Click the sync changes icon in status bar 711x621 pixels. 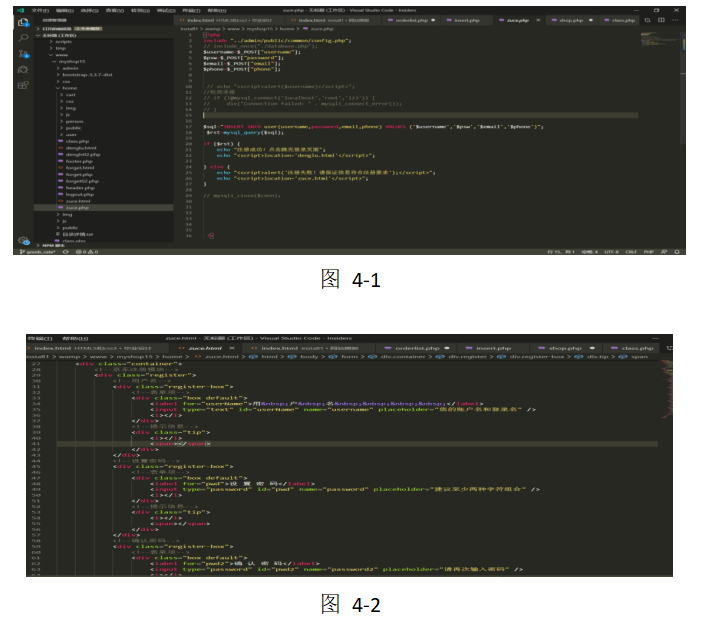tap(66, 252)
